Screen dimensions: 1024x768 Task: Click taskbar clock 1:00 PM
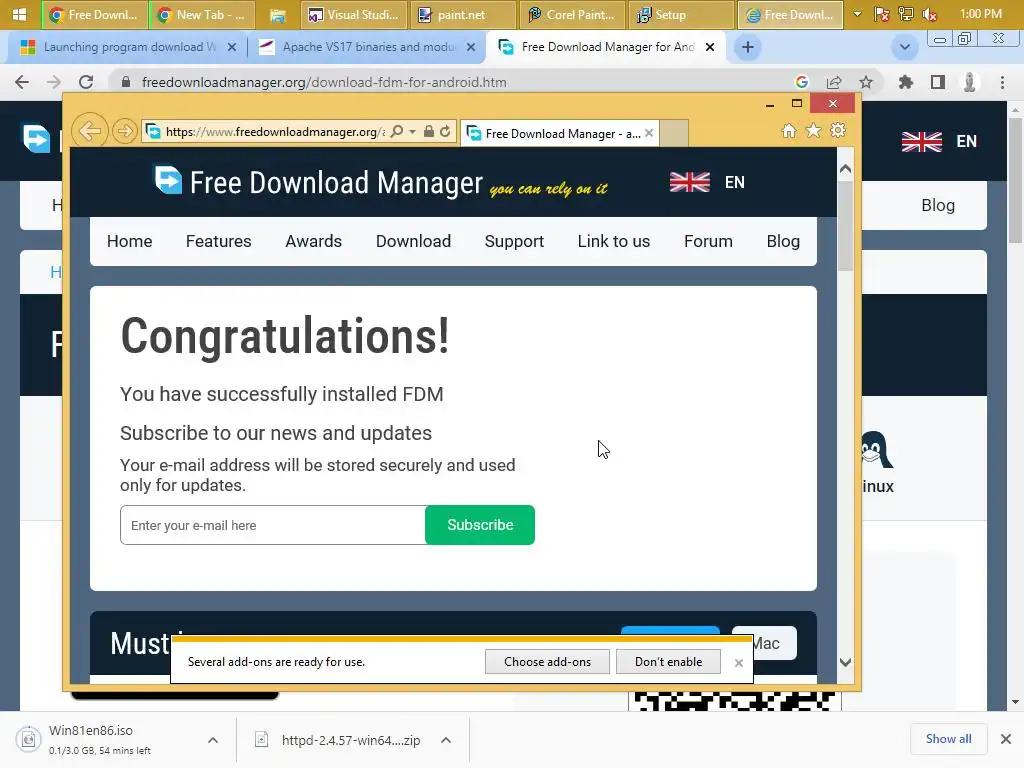click(980, 14)
